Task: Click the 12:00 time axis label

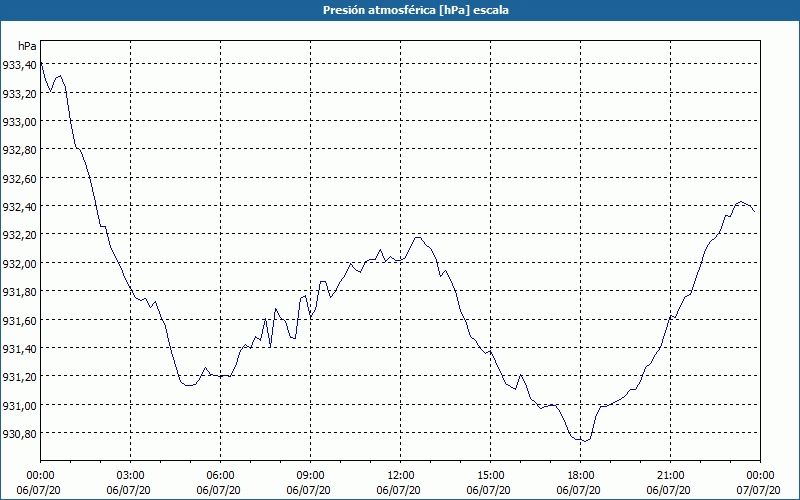Action: (401, 476)
